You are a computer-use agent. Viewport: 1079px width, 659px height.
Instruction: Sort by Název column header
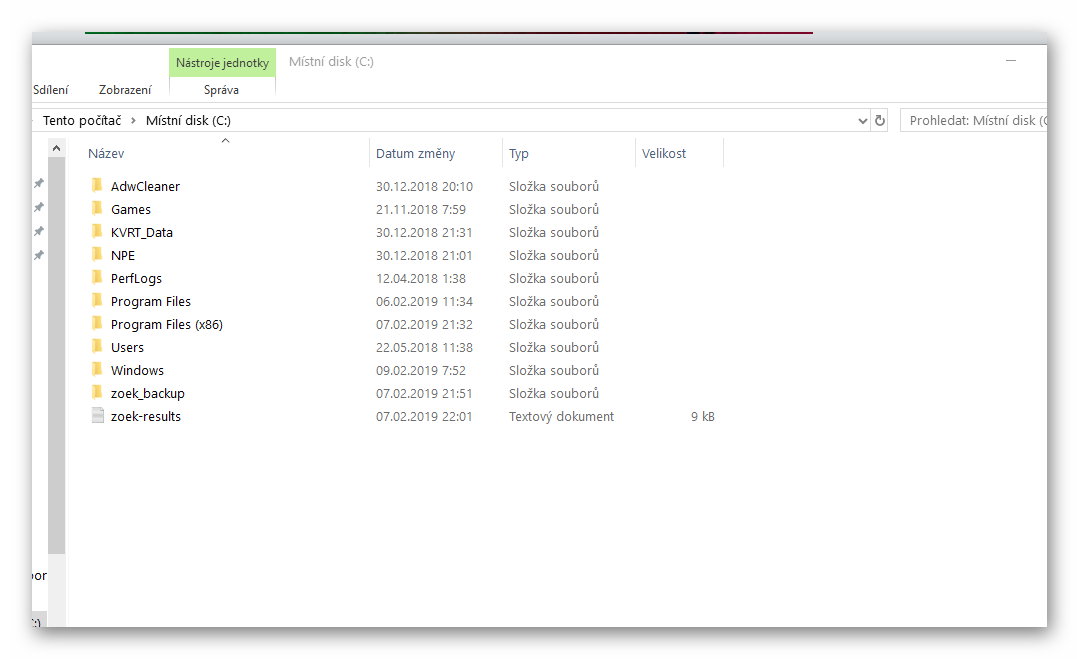coord(106,153)
